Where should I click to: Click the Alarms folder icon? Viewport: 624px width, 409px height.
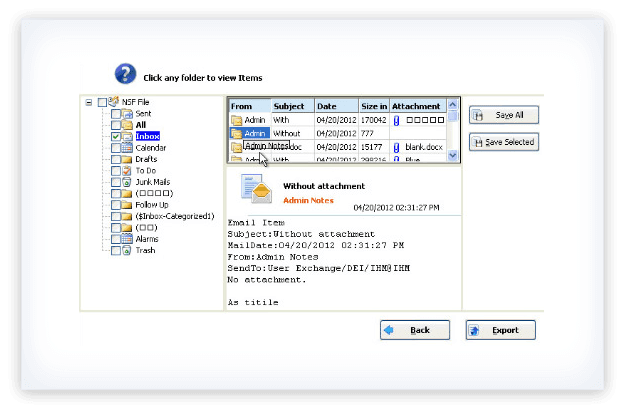click(127, 239)
